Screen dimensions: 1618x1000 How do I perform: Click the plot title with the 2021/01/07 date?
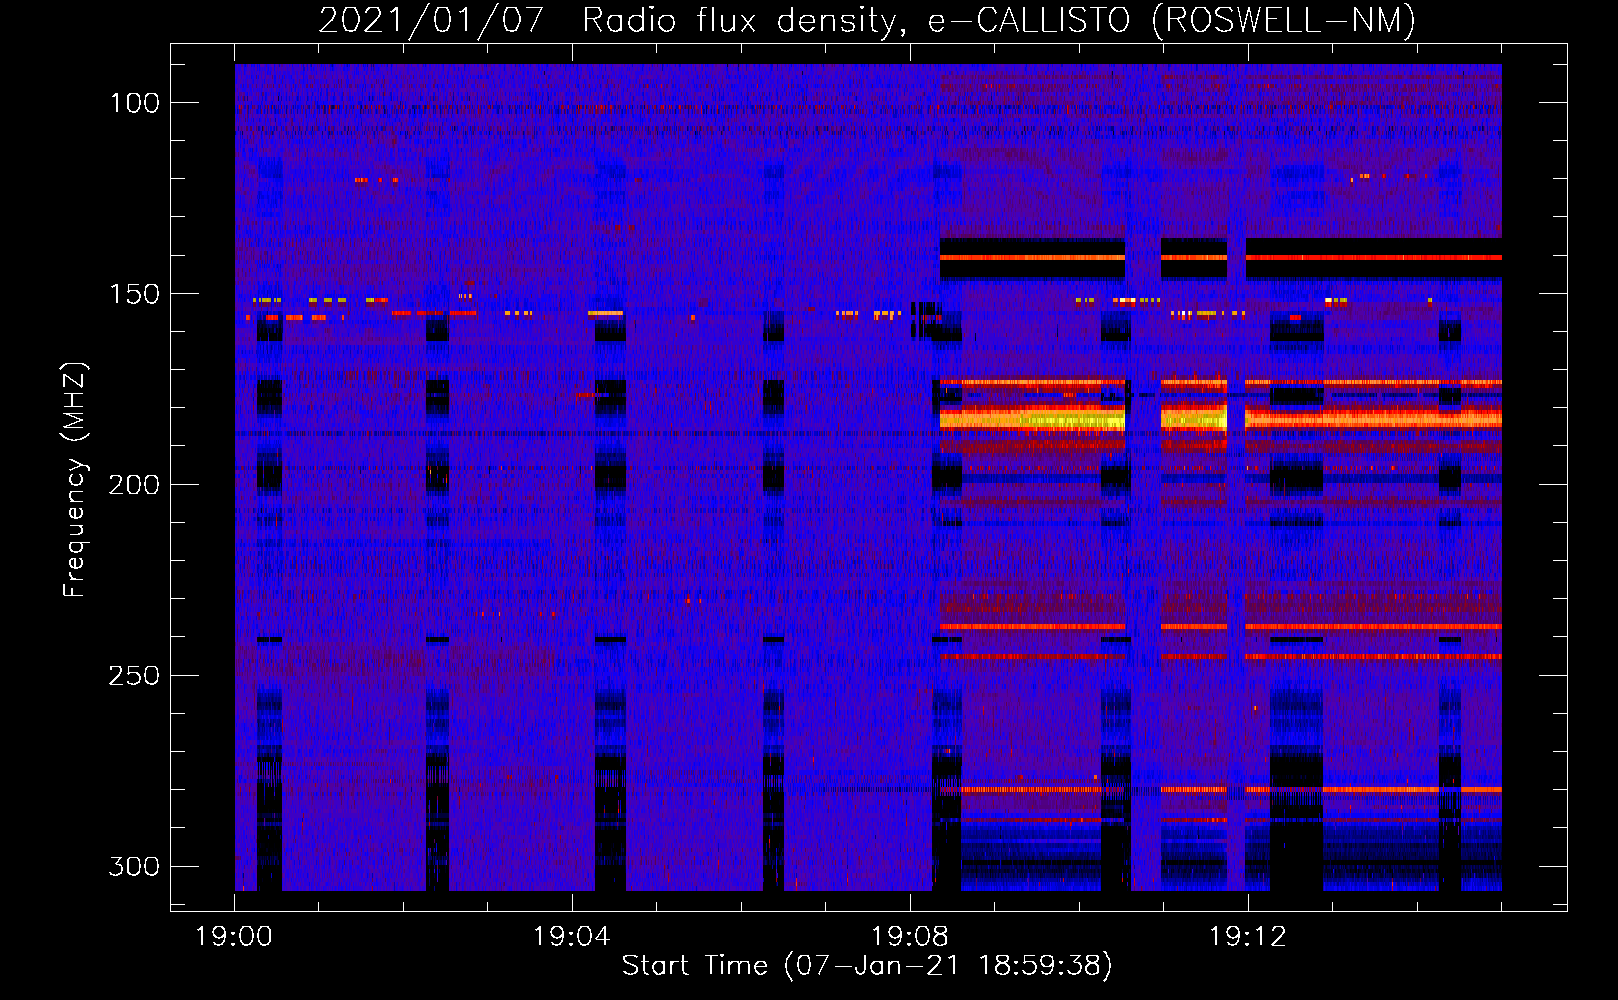pos(867,20)
